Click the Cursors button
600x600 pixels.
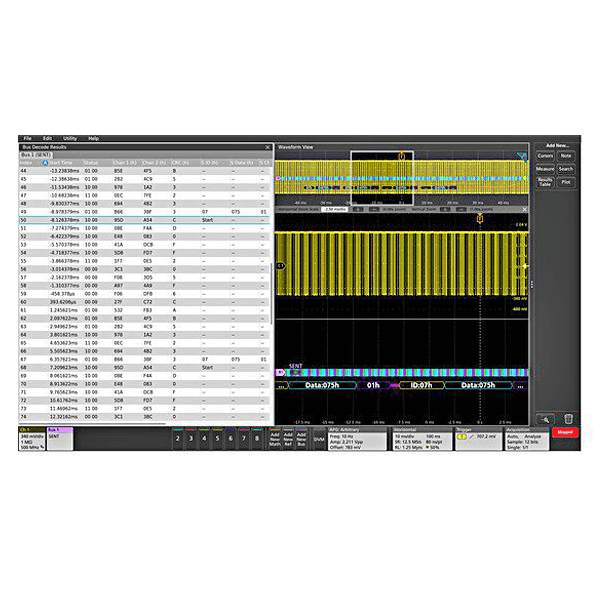pos(545,156)
